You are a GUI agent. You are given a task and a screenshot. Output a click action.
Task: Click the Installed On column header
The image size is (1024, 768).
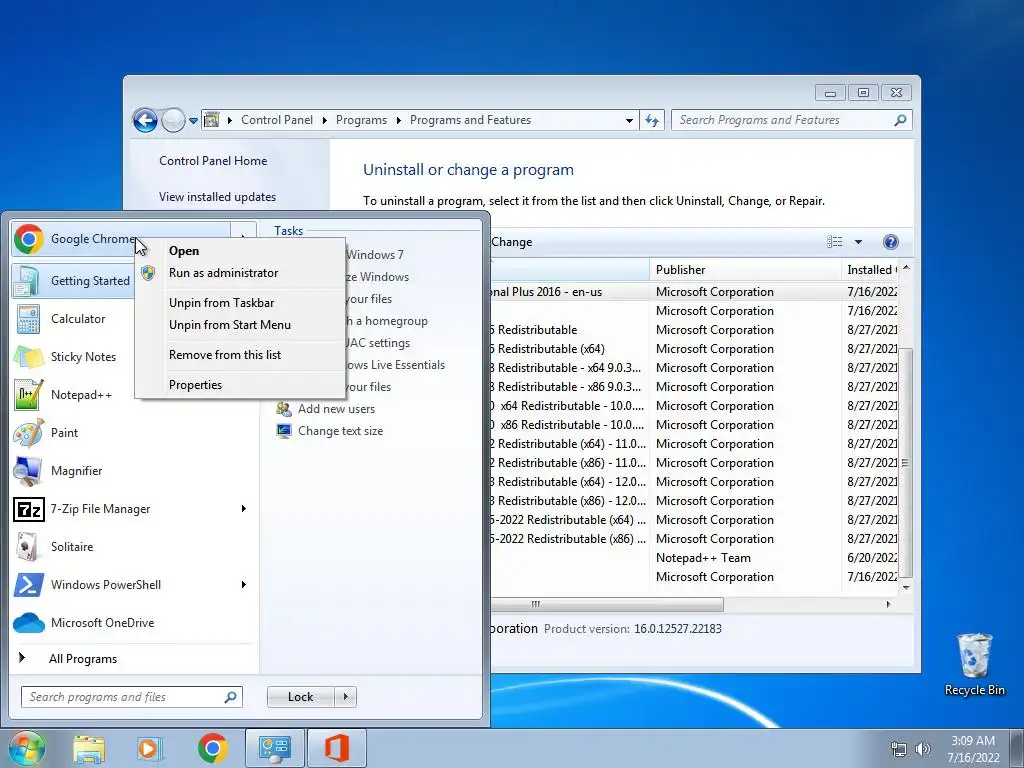[x=872, y=270]
